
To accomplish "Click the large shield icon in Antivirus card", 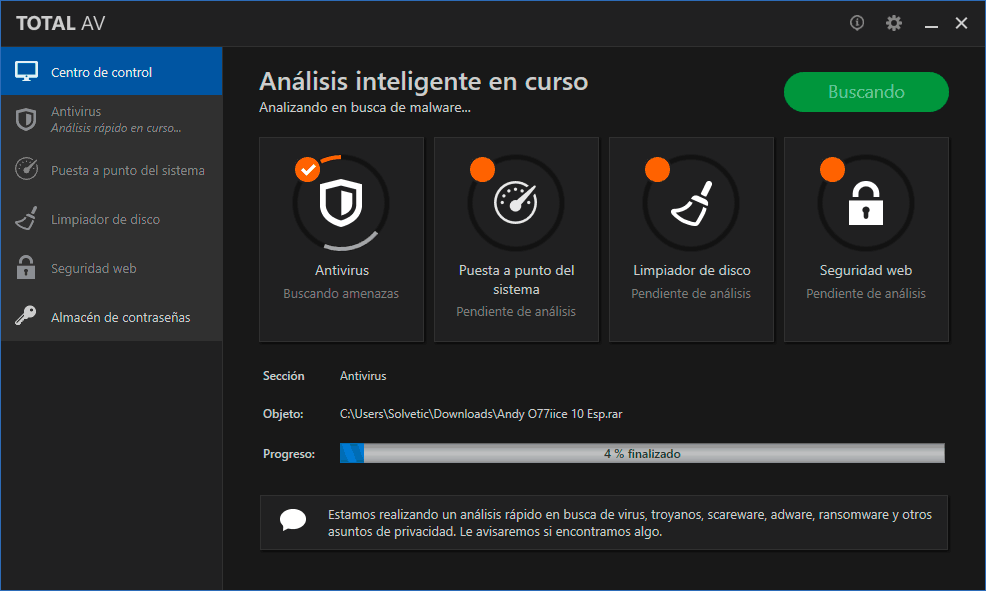I will (x=341, y=202).
